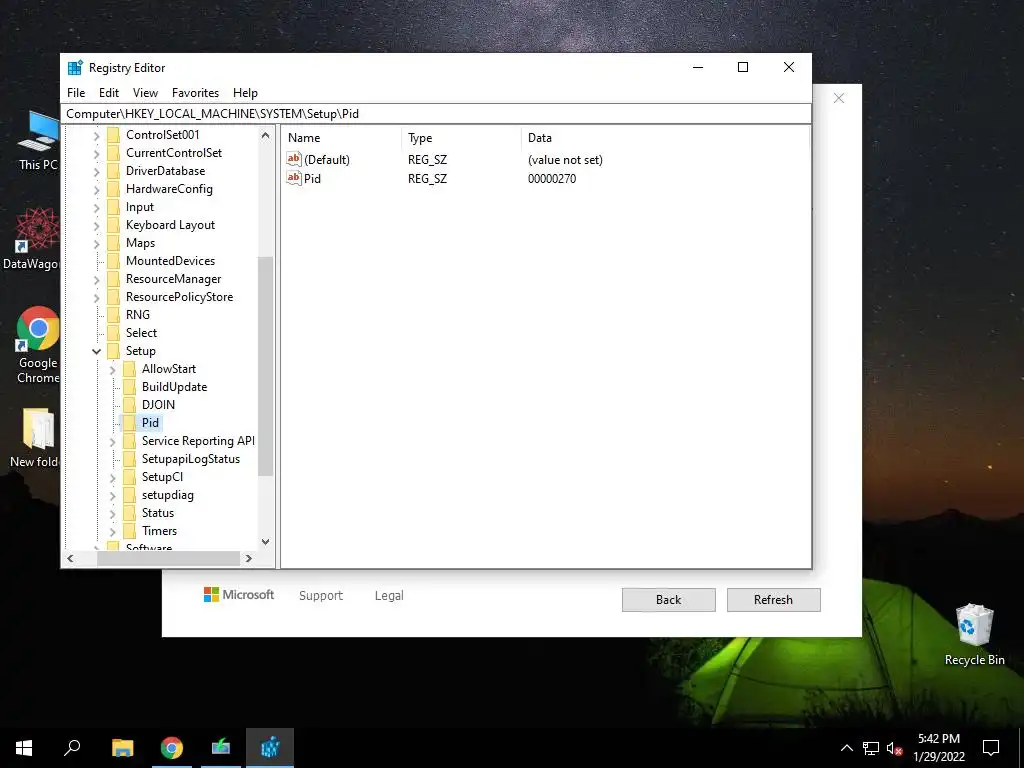Select the SetupapiLogStatus tree key

[x=191, y=459]
